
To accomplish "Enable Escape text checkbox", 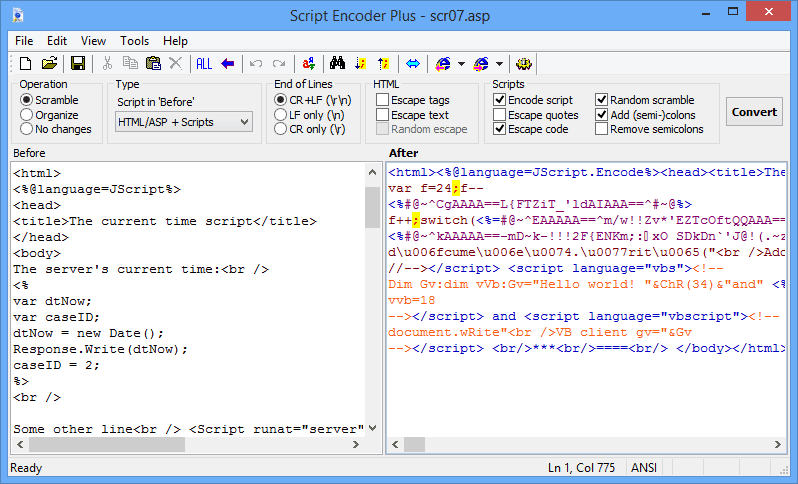I will tap(413, 115).
